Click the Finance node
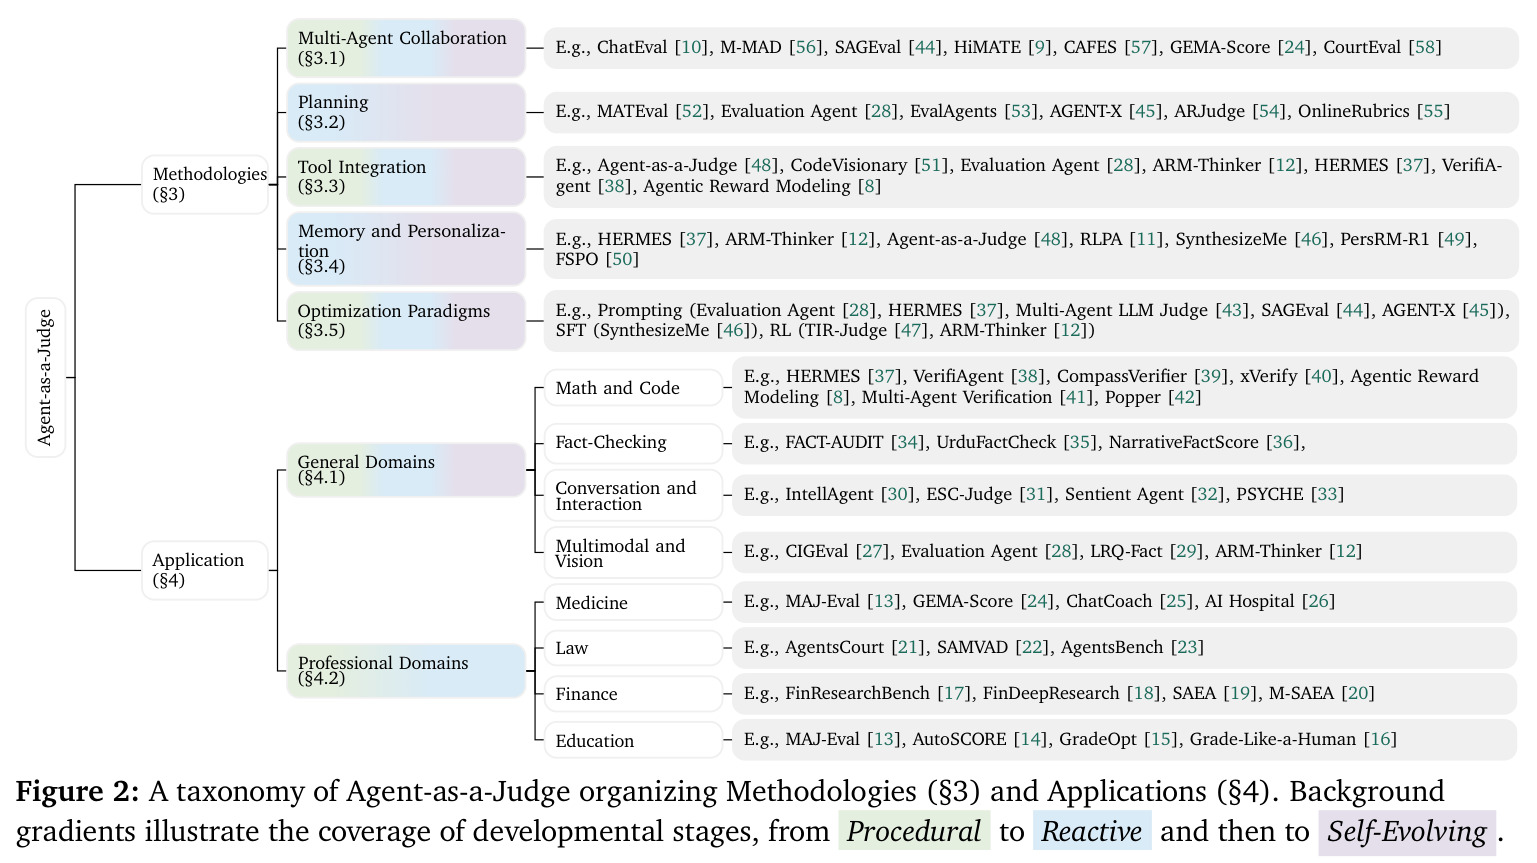This screenshot has height=863, width=1537. [633, 694]
